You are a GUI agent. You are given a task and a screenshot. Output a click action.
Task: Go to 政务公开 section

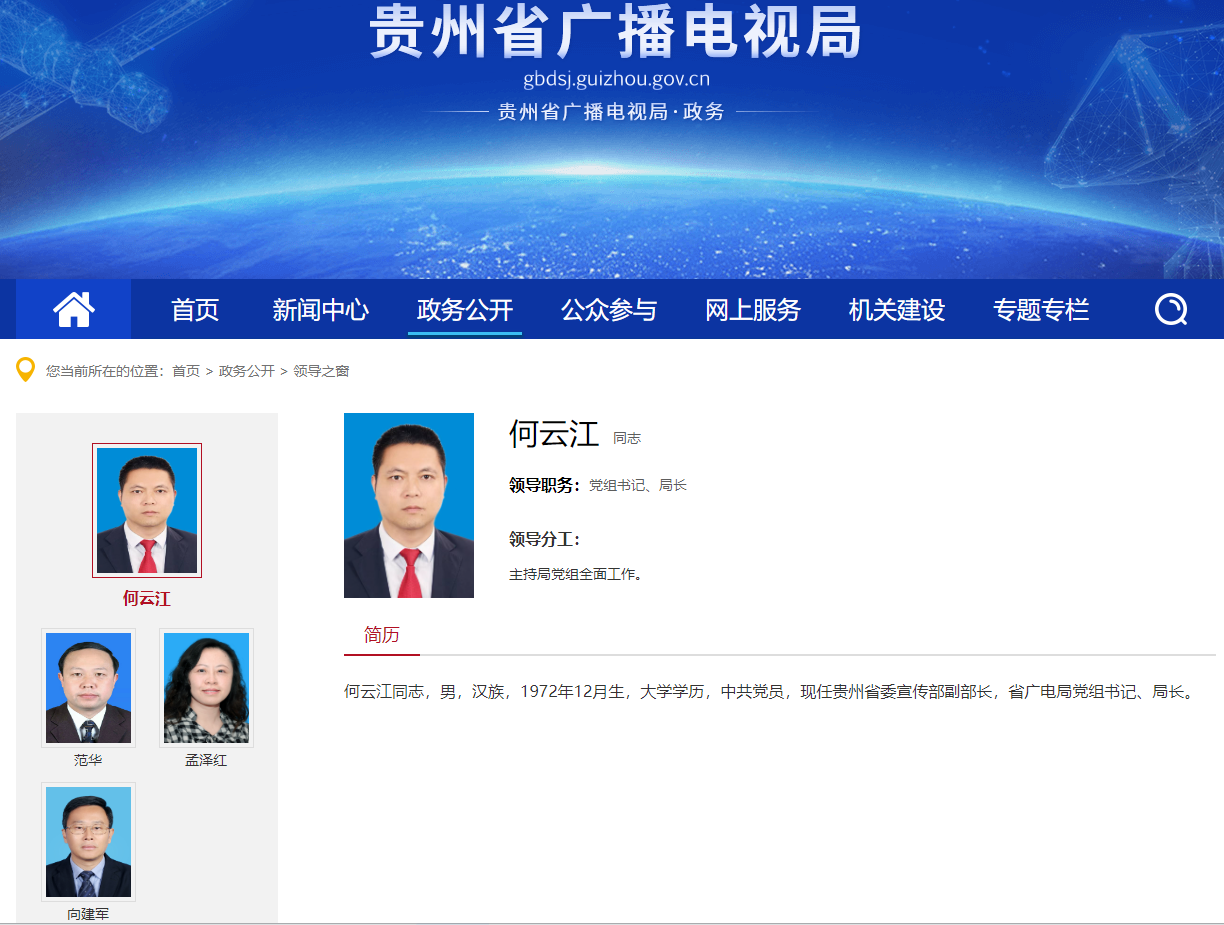[x=465, y=310]
